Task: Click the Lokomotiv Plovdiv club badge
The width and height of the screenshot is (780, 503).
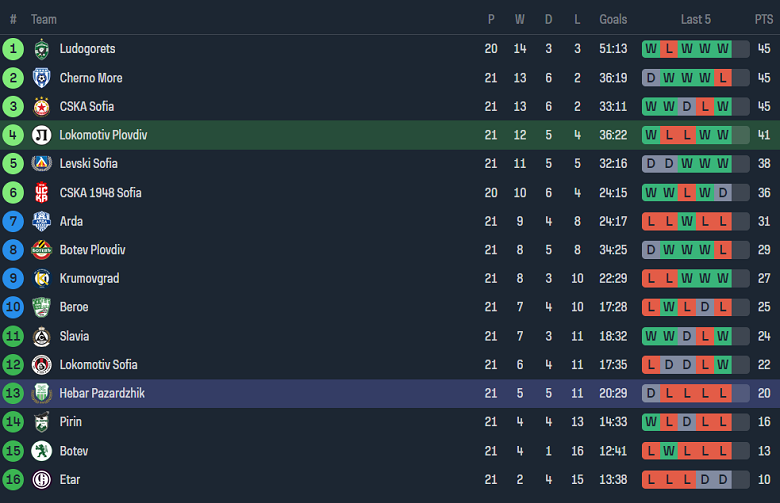Action: [42, 135]
